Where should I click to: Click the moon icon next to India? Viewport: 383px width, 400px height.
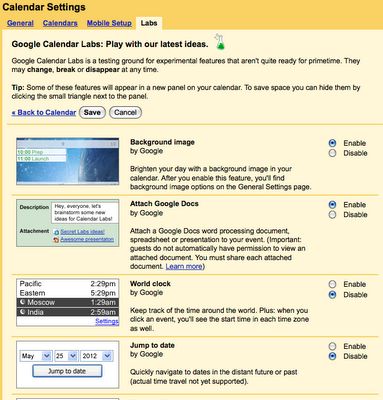(x=23, y=312)
